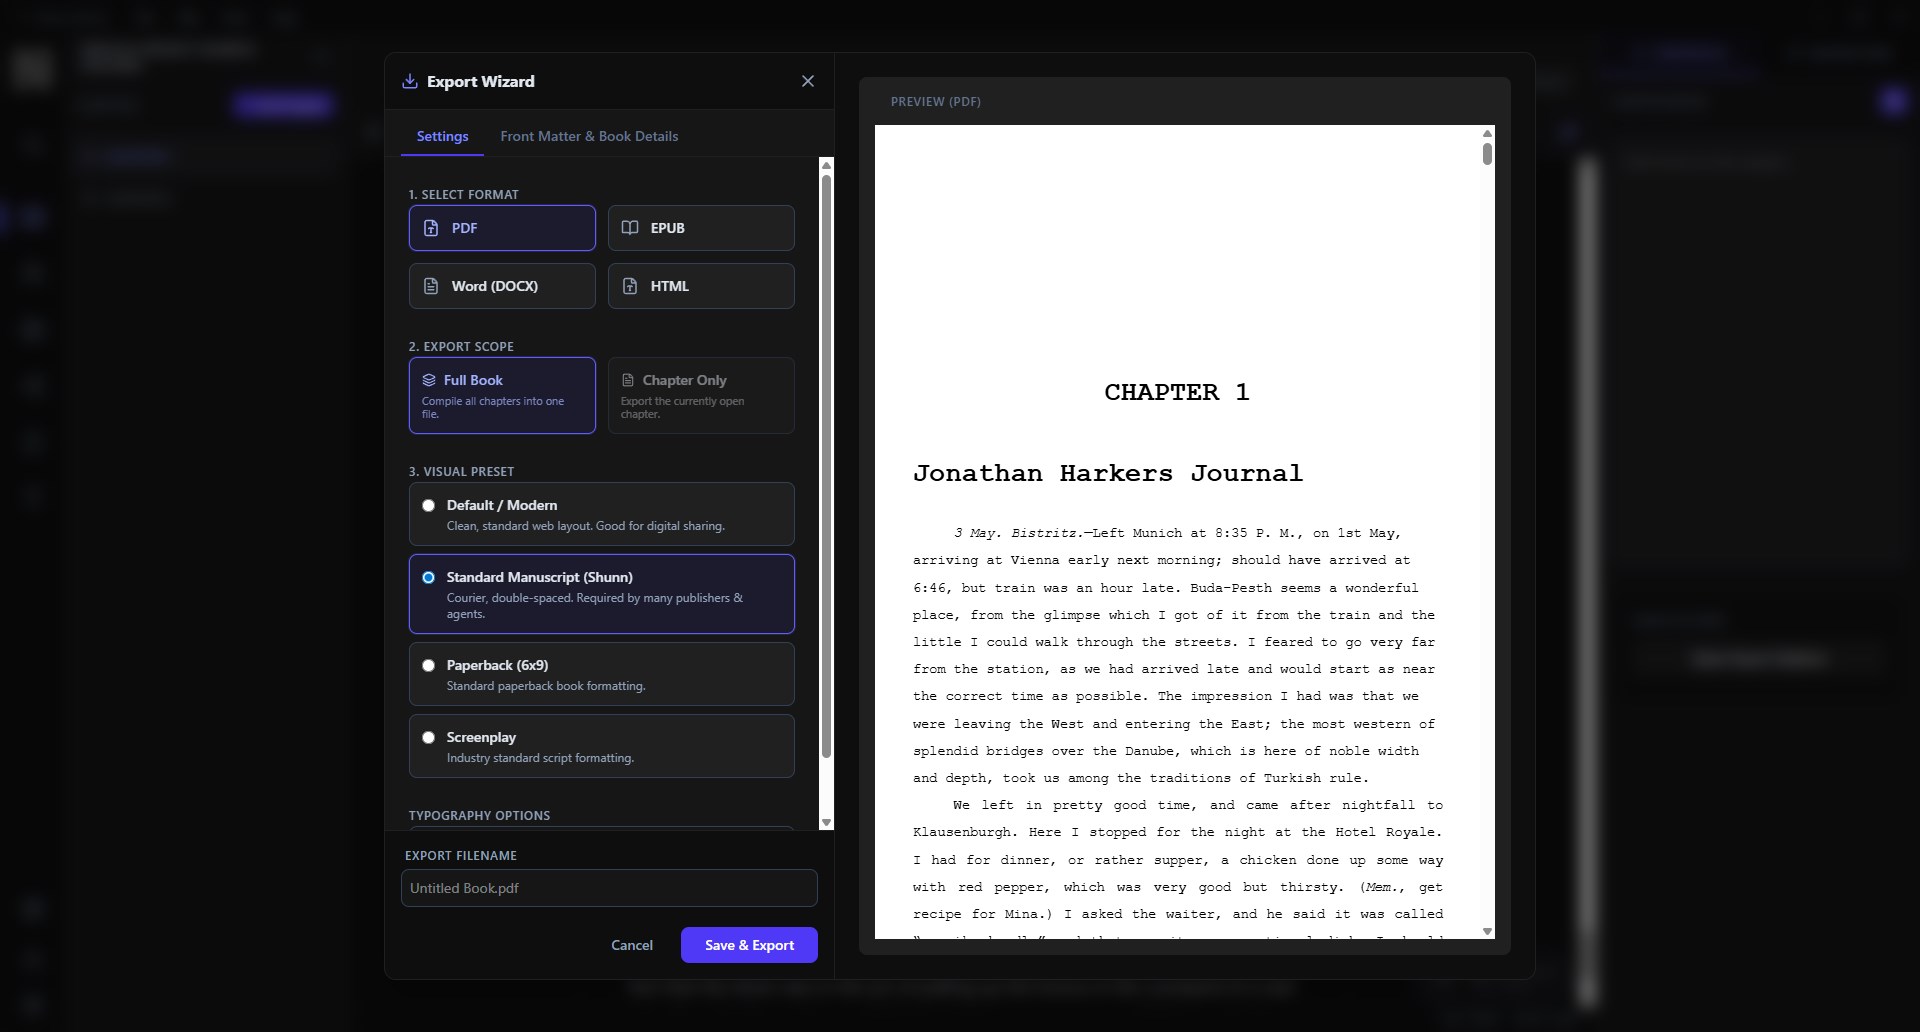Open Front Matter & Book Details tab
Screen dimensions: 1920x1032
tap(589, 136)
